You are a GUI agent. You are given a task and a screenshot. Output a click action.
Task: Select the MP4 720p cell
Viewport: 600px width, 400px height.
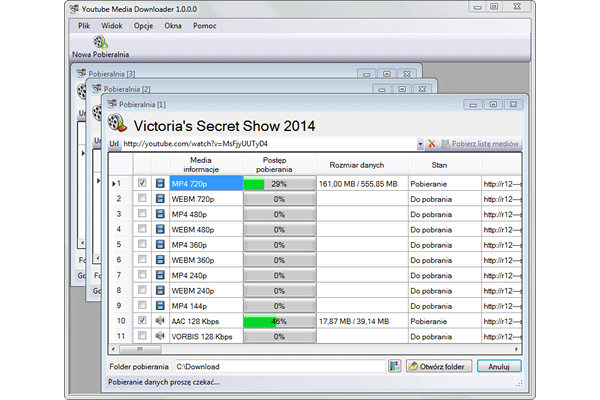click(x=206, y=184)
